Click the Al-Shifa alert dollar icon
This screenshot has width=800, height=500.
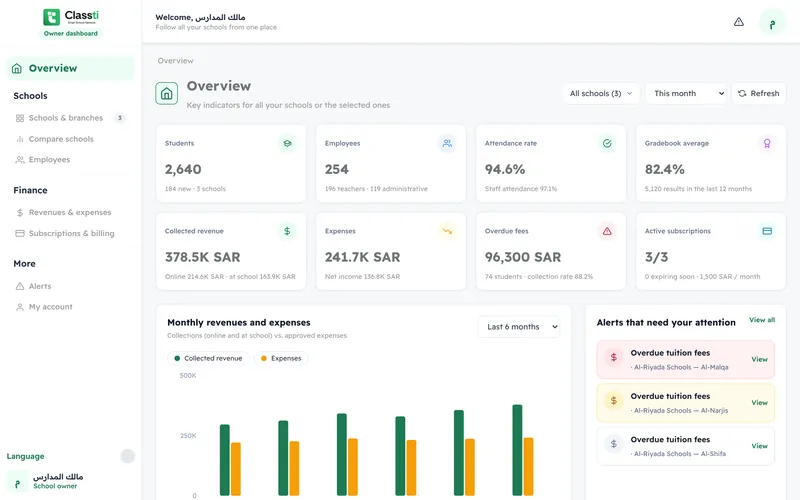pos(614,444)
